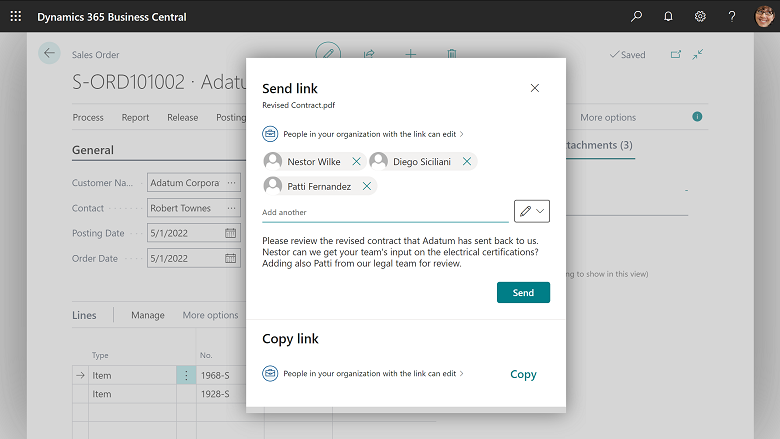Click the briefcase icon in the Copy link section
780x439 pixels.
click(270, 373)
